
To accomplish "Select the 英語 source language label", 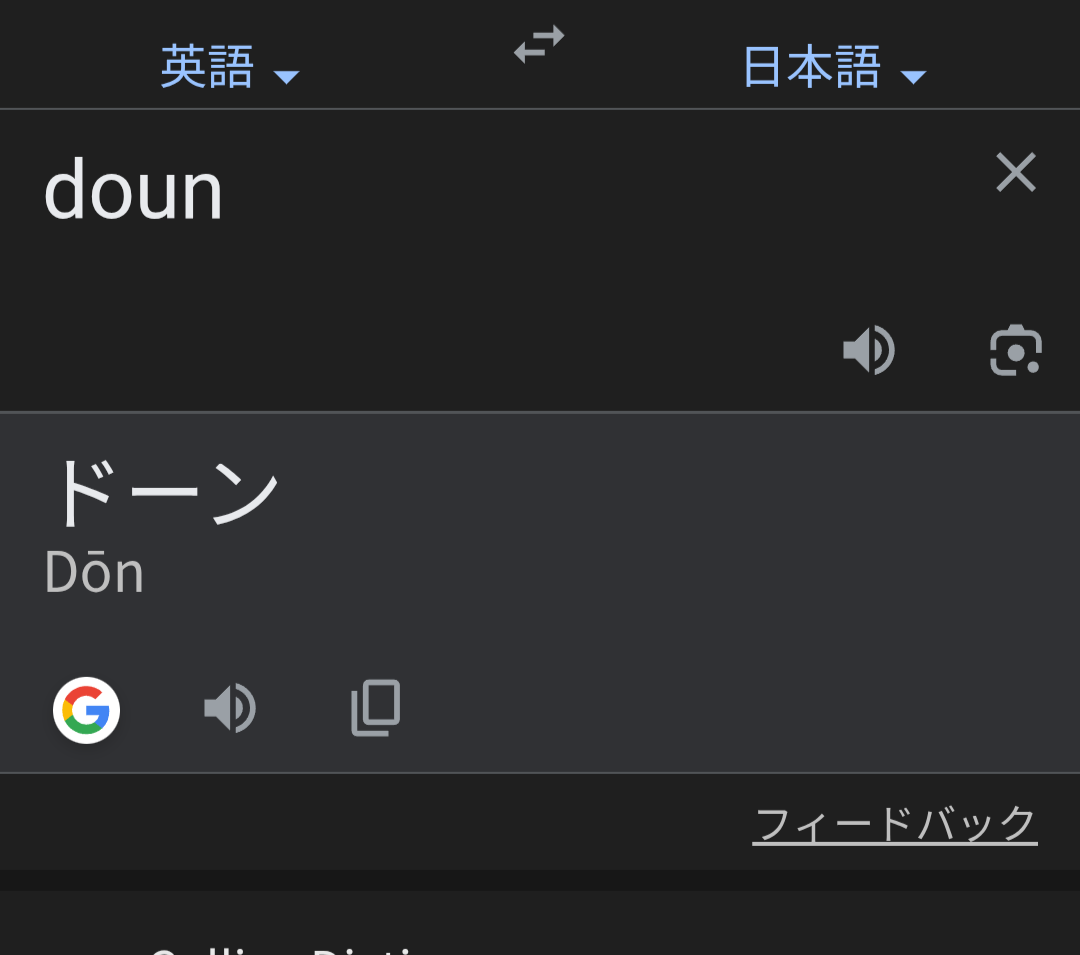I will (x=207, y=67).
